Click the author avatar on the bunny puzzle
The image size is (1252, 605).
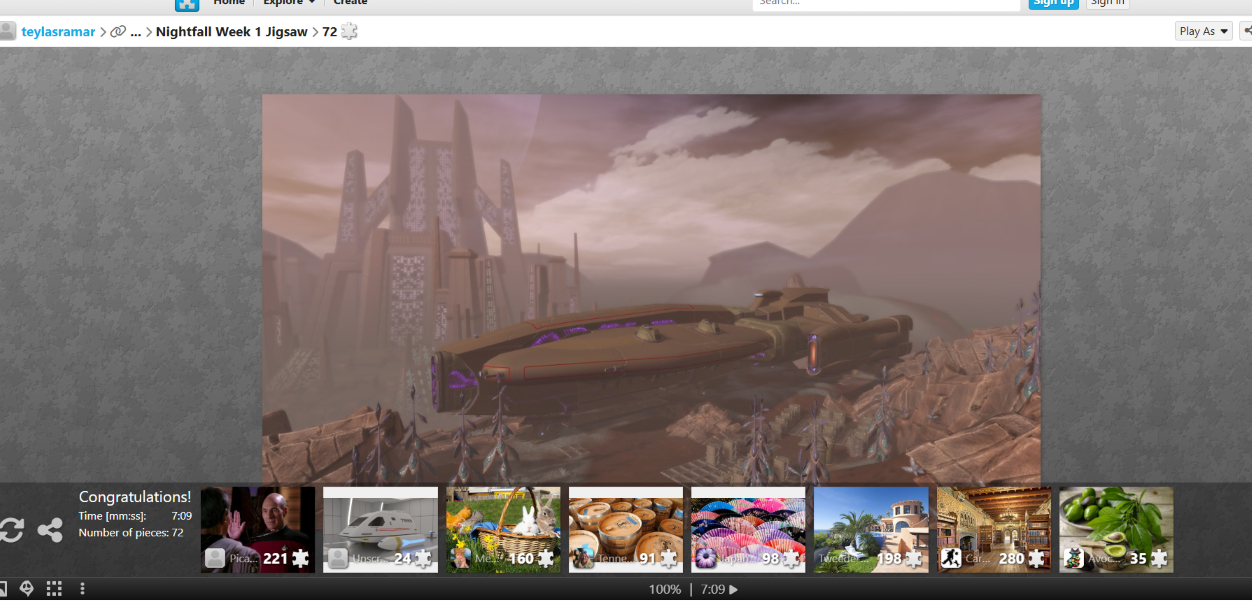tap(460, 559)
